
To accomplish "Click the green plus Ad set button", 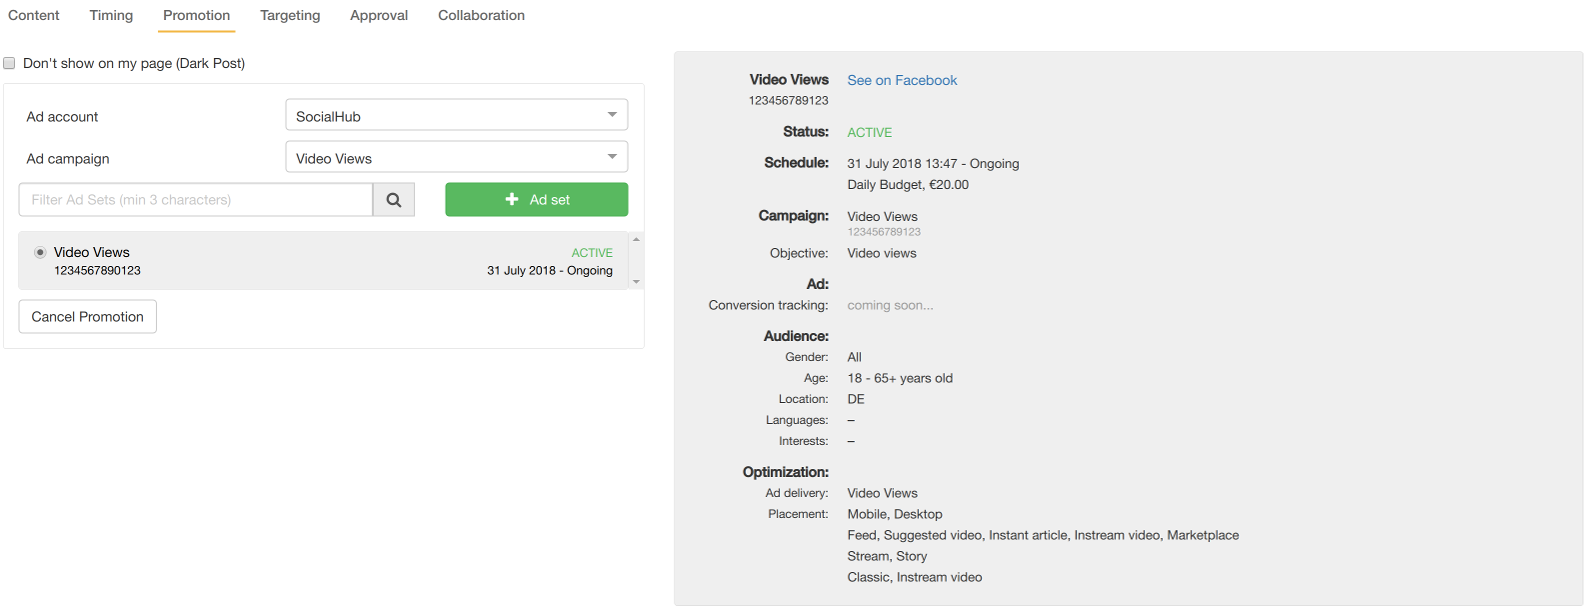I will (x=536, y=200).
